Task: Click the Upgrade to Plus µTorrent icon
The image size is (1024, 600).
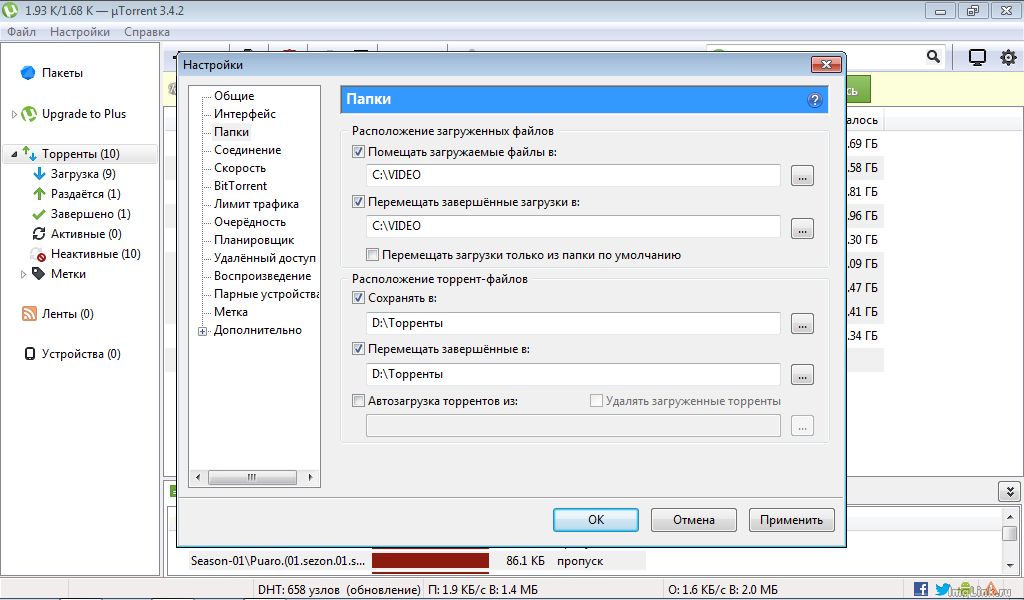Action: click(x=29, y=114)
